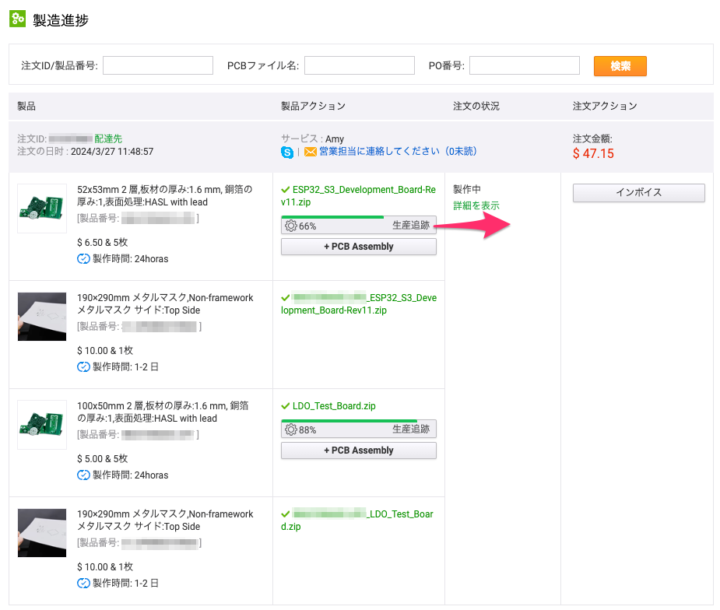Click gear icon in 88% production tracker
This screenshot has width=720, height=610.
pos(291,430)
